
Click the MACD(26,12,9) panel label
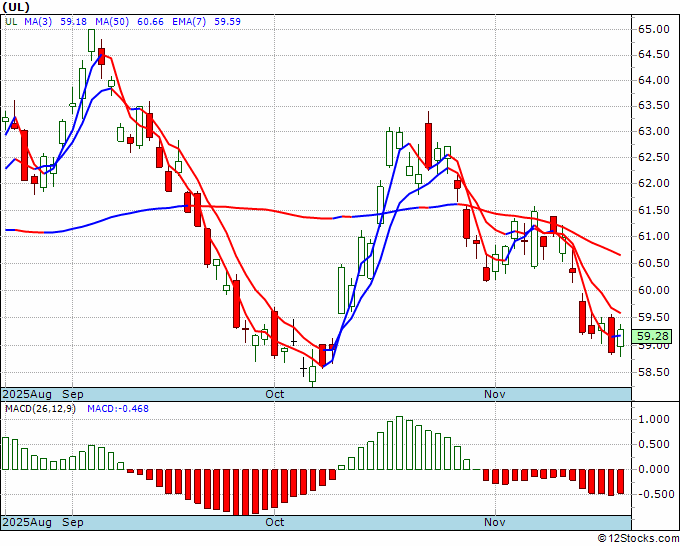click(x=40, y=409)
